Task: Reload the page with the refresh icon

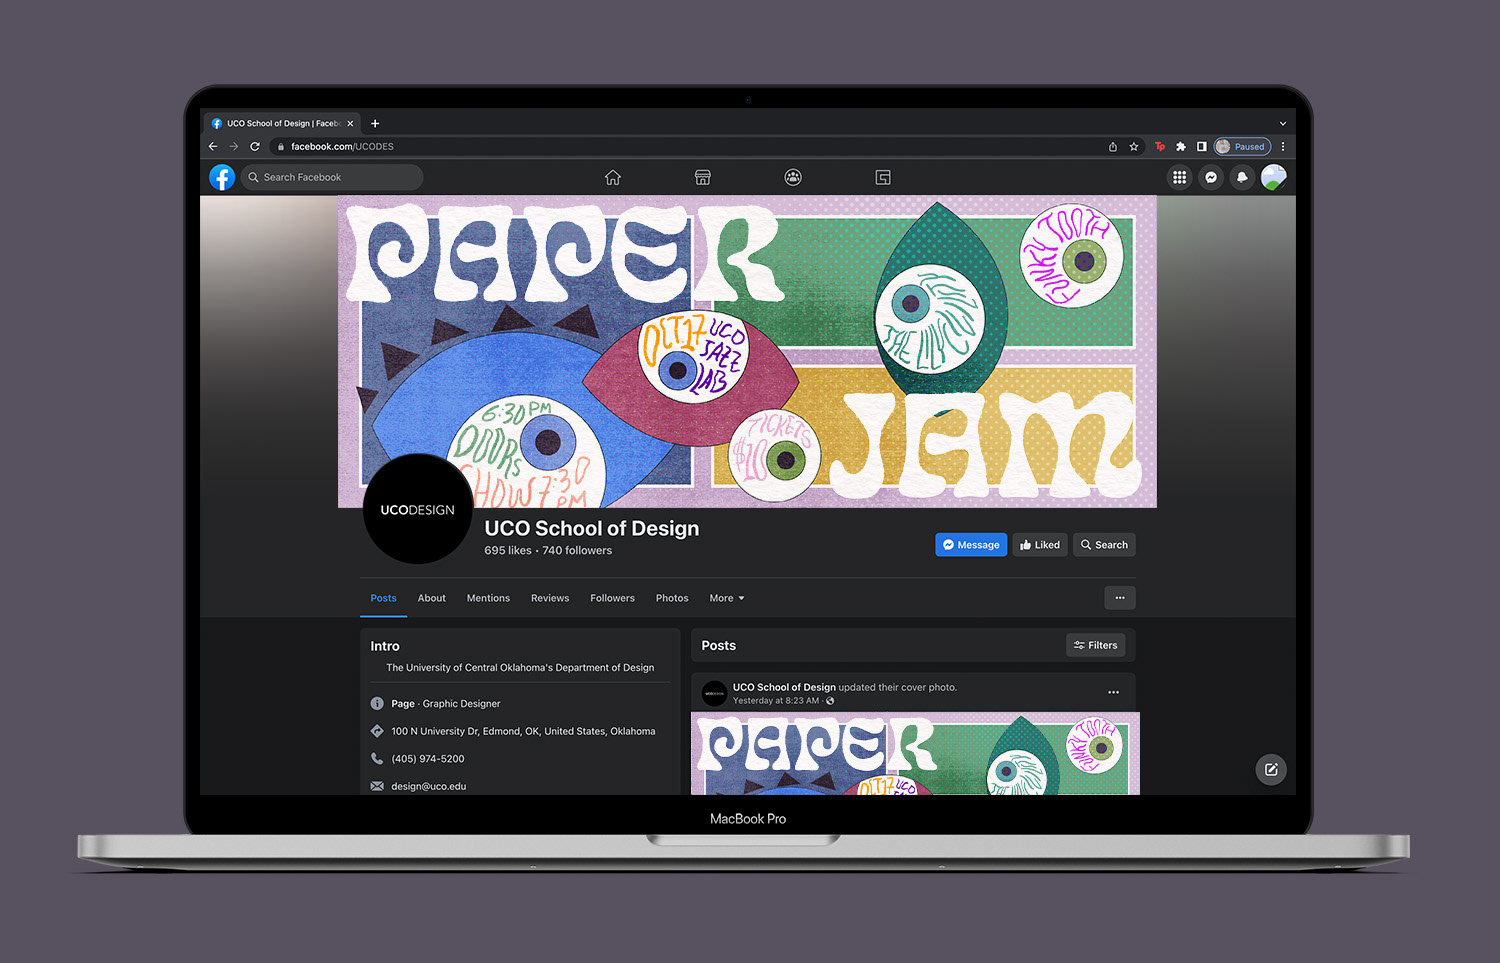Action: point(255,146)
